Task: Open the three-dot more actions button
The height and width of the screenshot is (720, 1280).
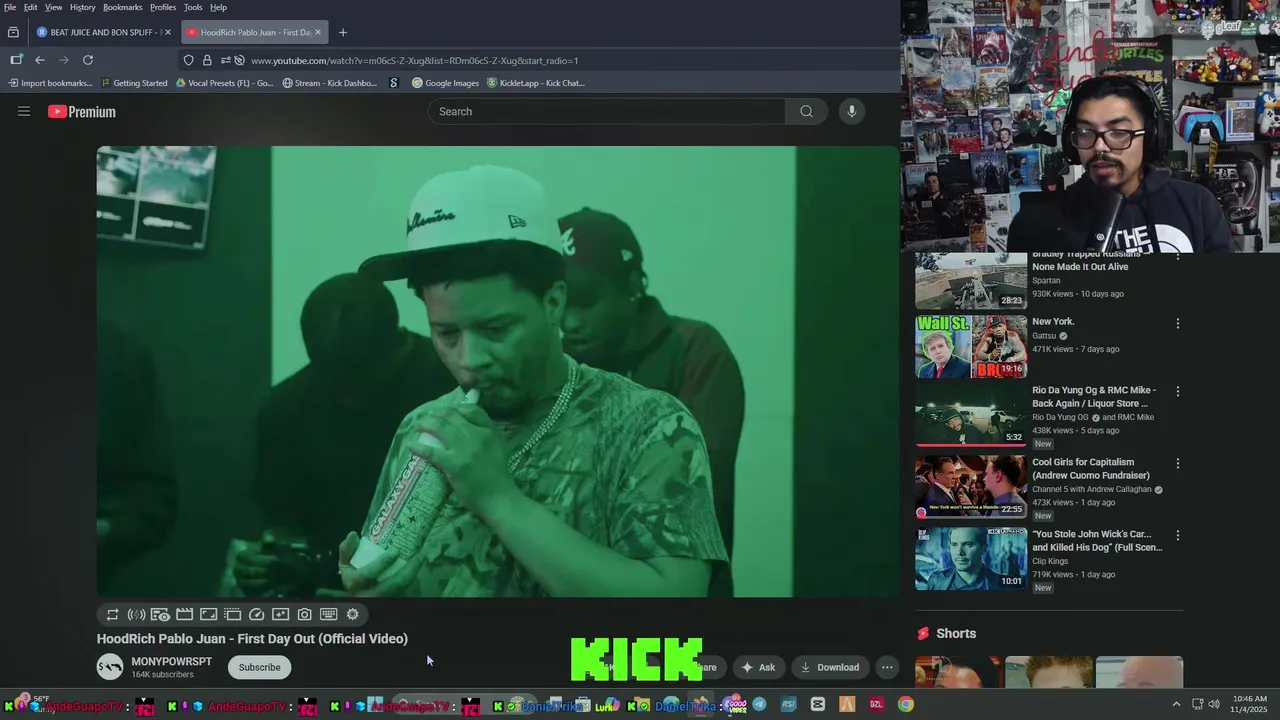Action: coord(887,667)
